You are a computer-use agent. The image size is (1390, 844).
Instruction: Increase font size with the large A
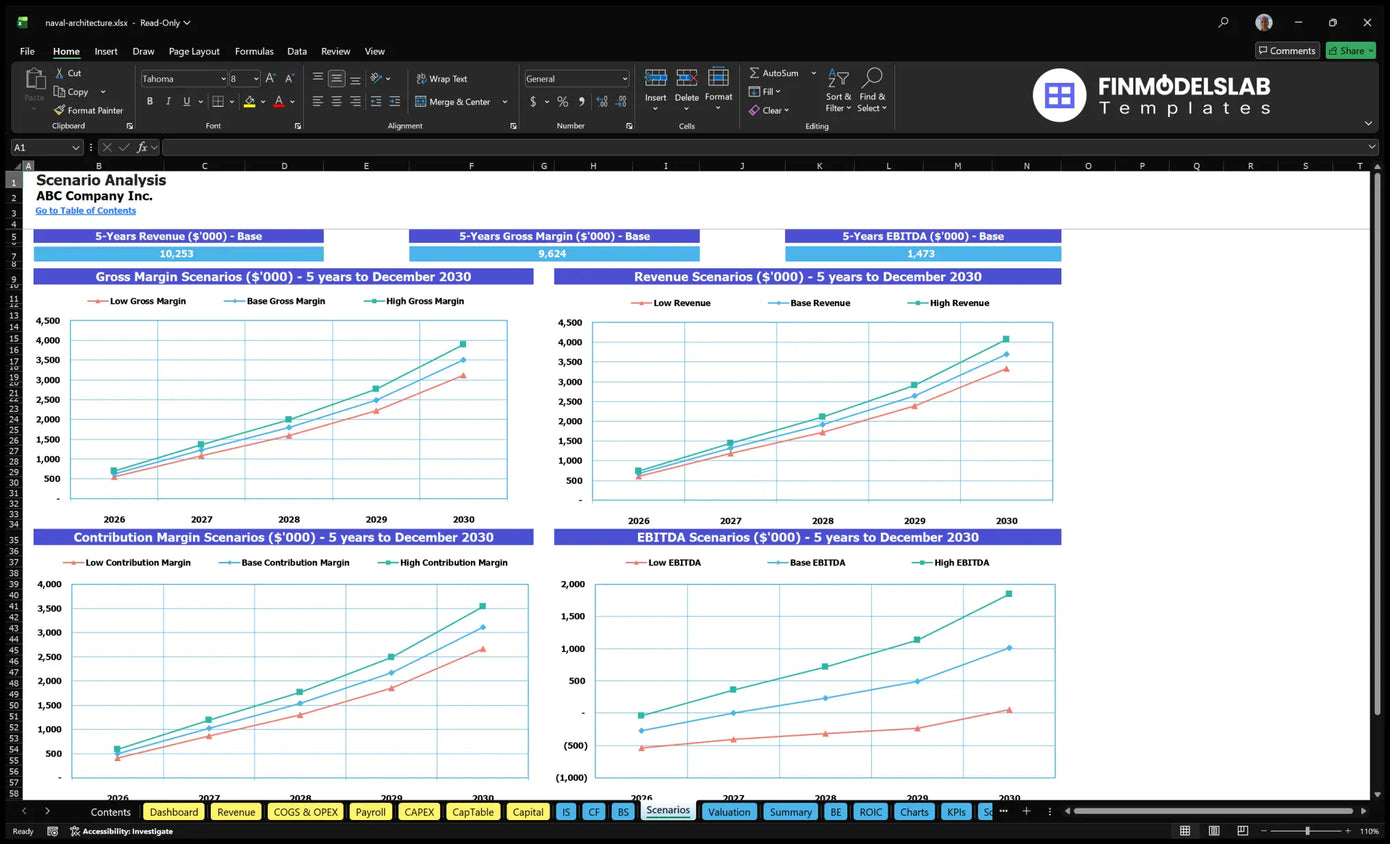pos(271,78)
